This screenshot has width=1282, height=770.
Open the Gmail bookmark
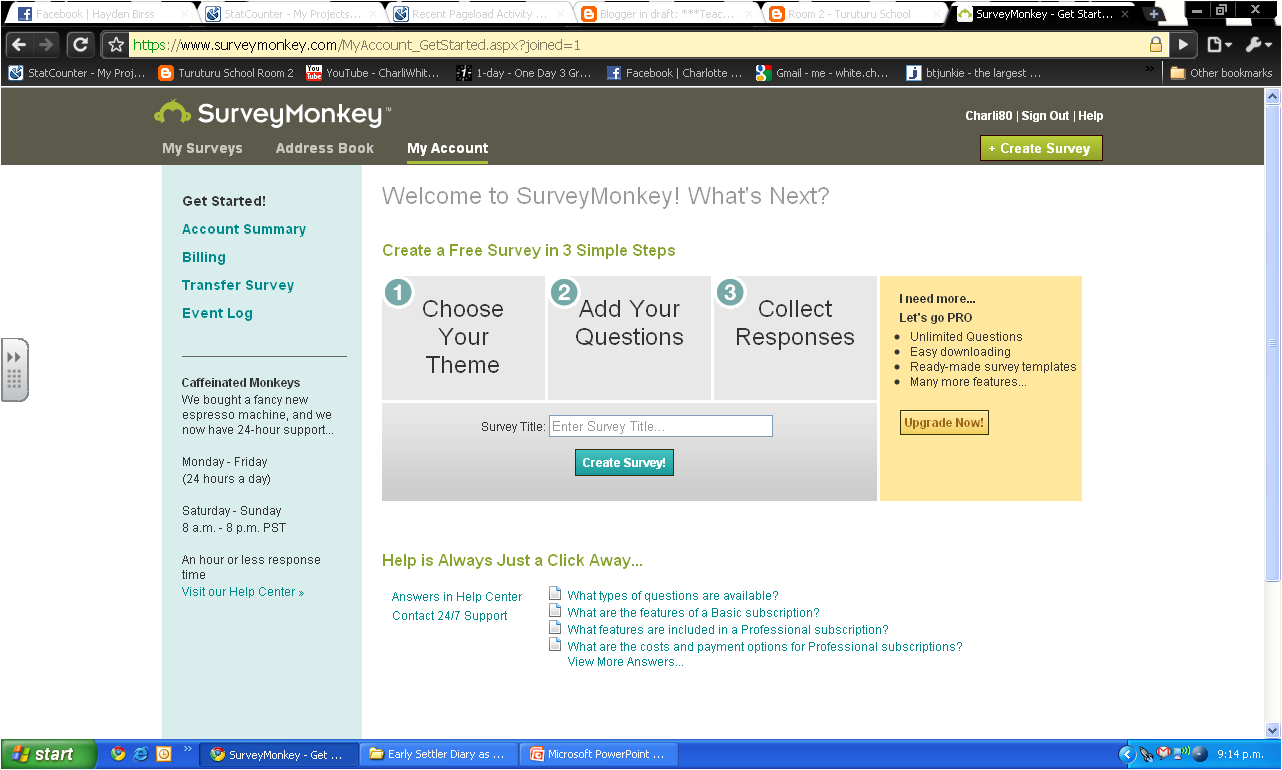pyautogui.click(x=824, y=73)
